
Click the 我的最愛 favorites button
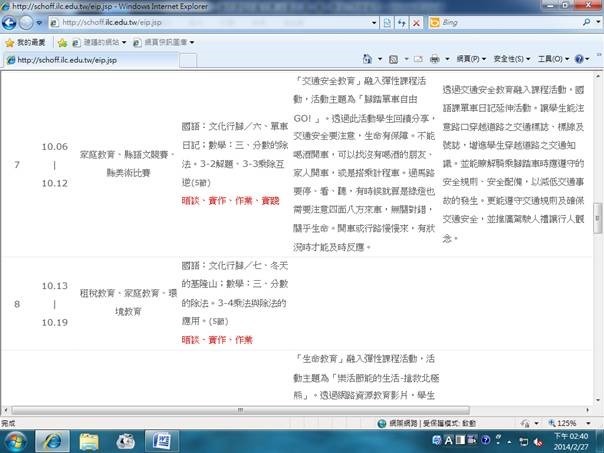pos(25,42)
